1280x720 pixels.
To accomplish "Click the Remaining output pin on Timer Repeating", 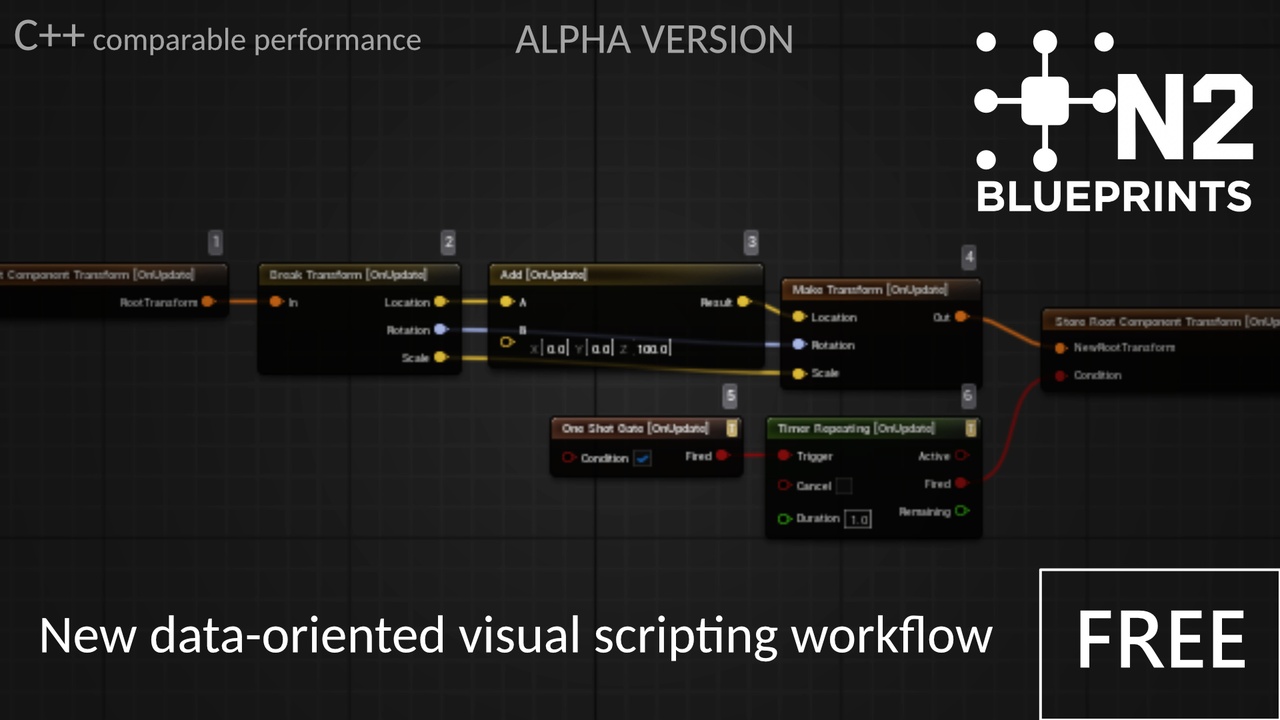I will pos(961,511).
